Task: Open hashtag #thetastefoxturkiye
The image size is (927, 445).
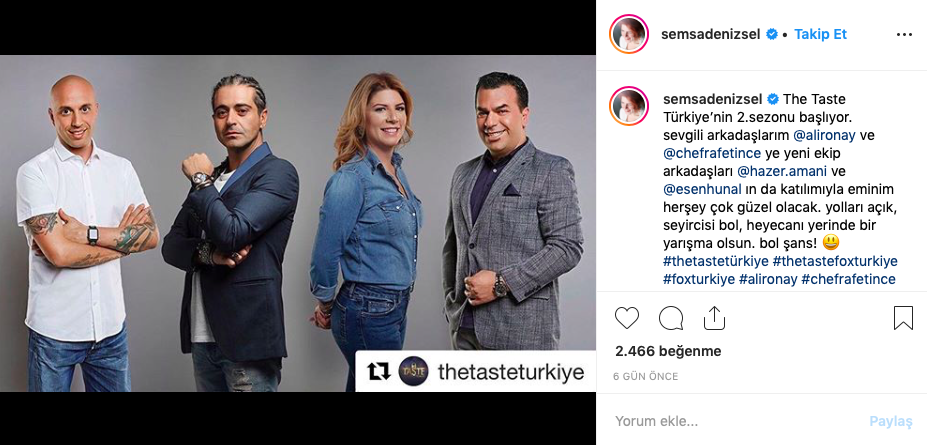Action: click(835, 261)
